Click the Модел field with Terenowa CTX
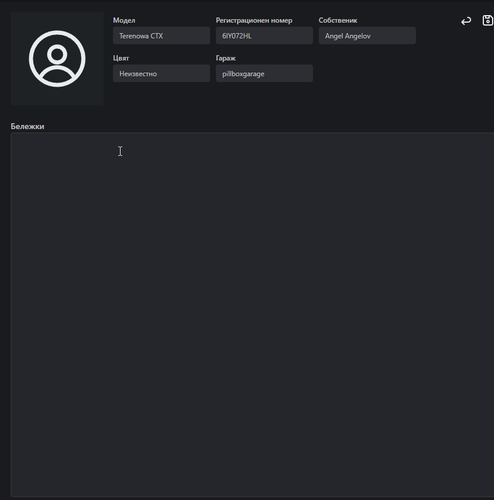This screenshot has height=500, width=494. (161, 36)
